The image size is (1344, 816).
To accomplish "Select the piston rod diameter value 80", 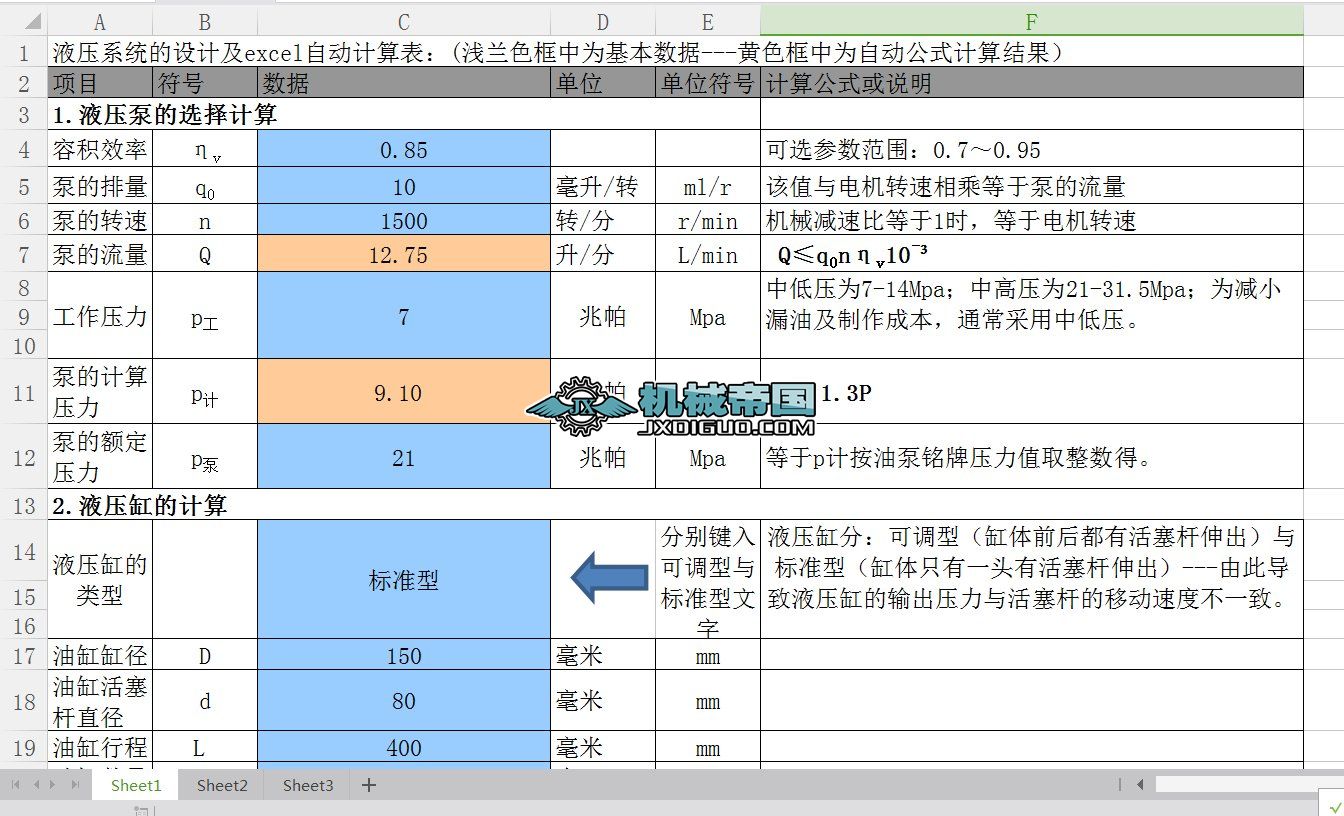I will [x=404, y=701].
